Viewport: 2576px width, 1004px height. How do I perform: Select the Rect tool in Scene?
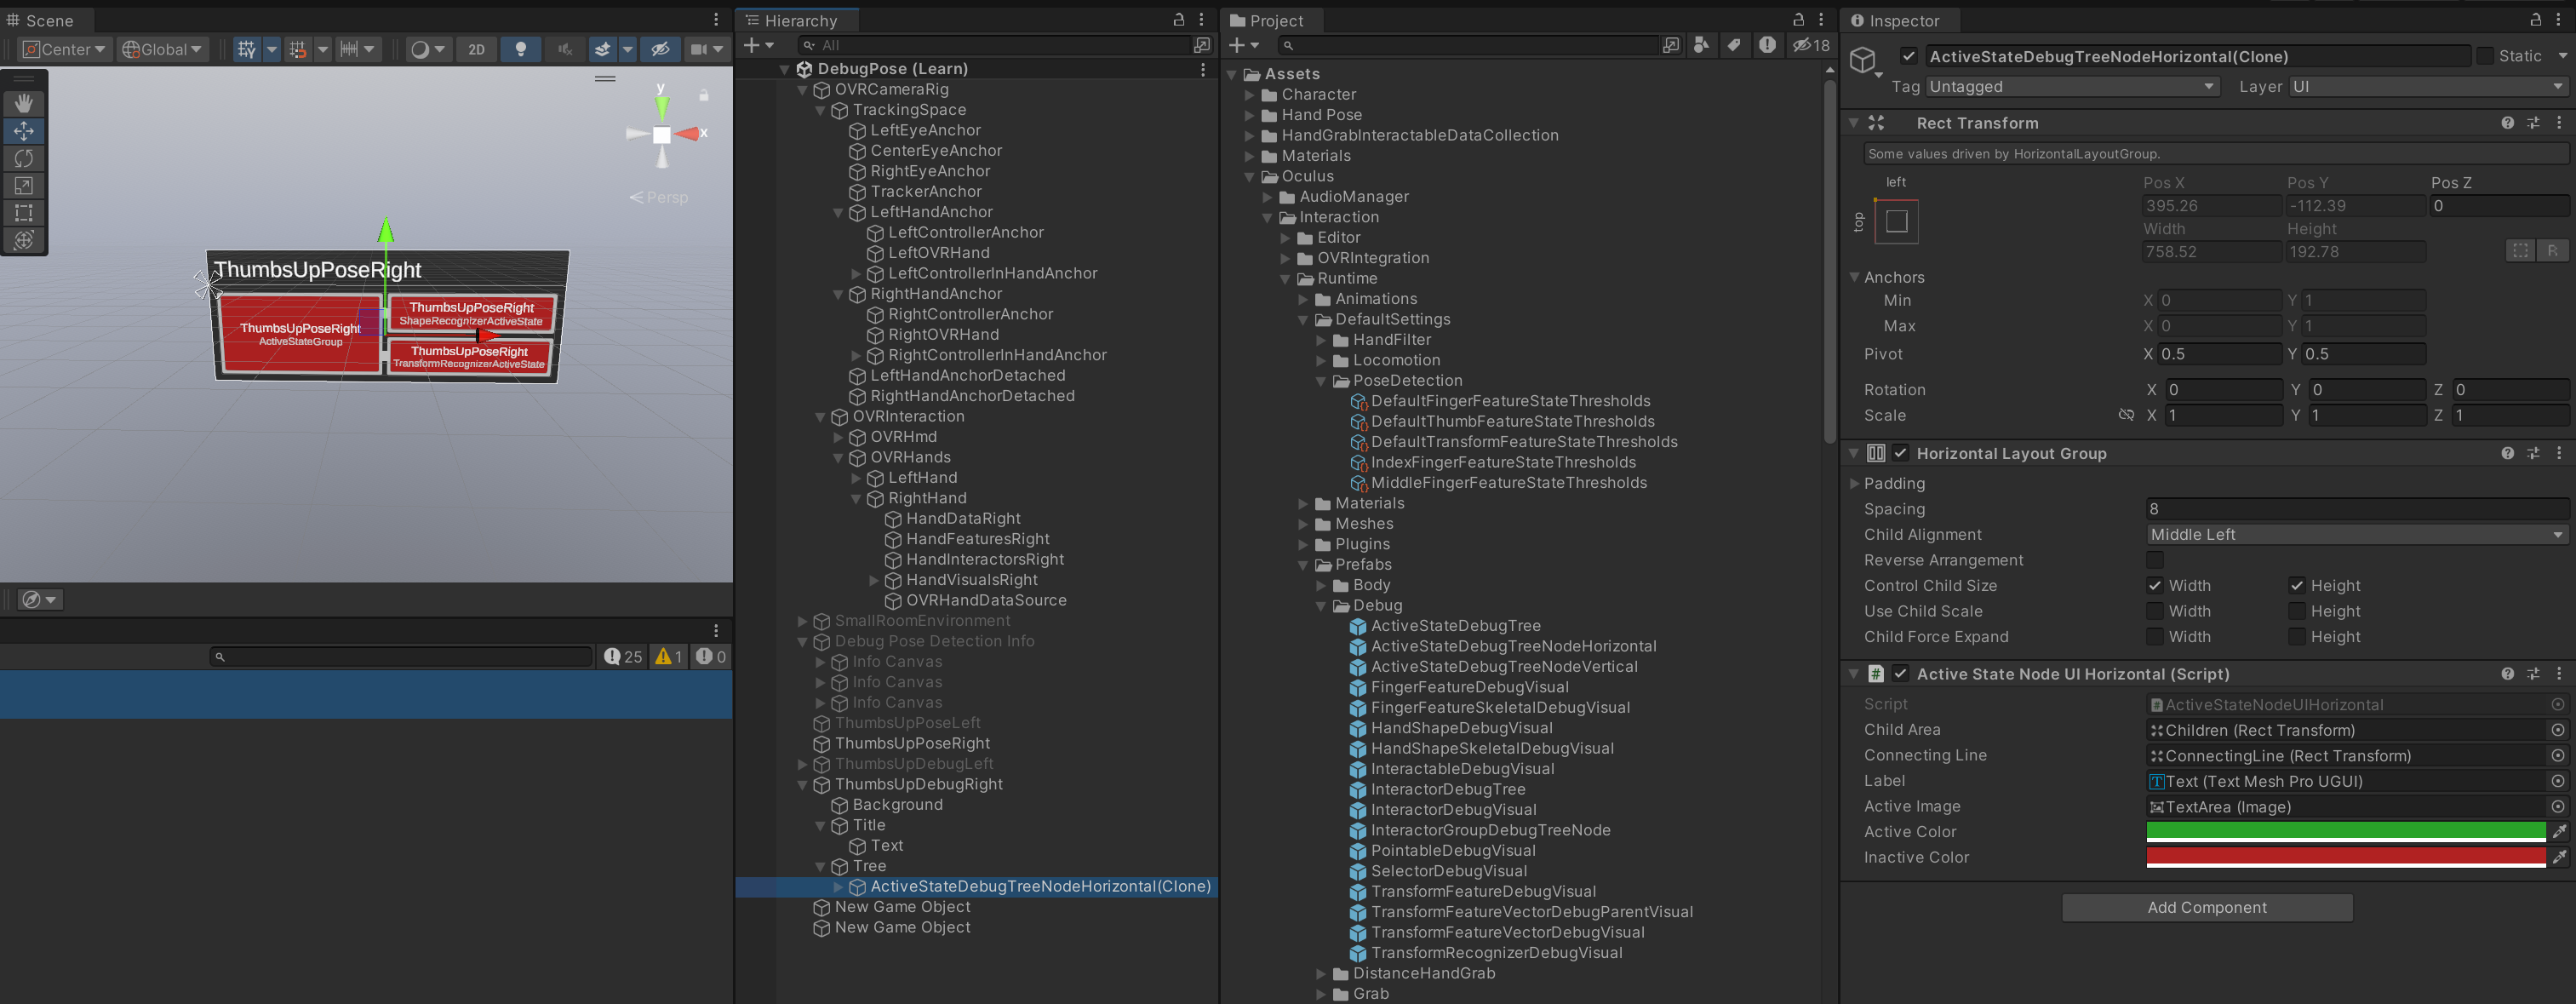pos(24,212)
